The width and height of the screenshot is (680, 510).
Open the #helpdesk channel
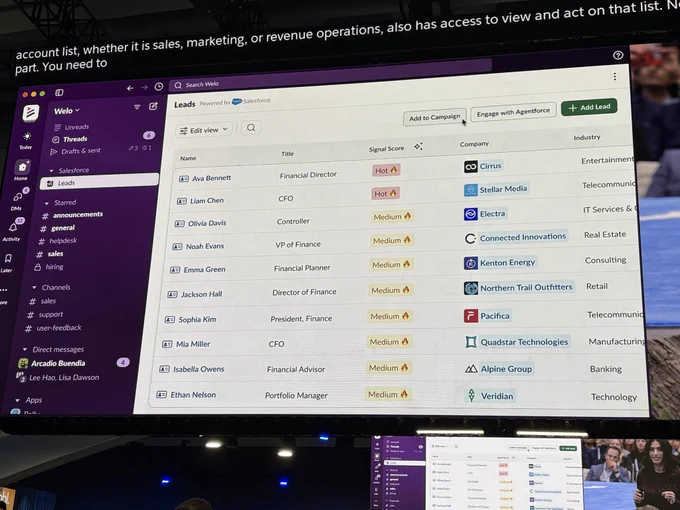point(57,241)
